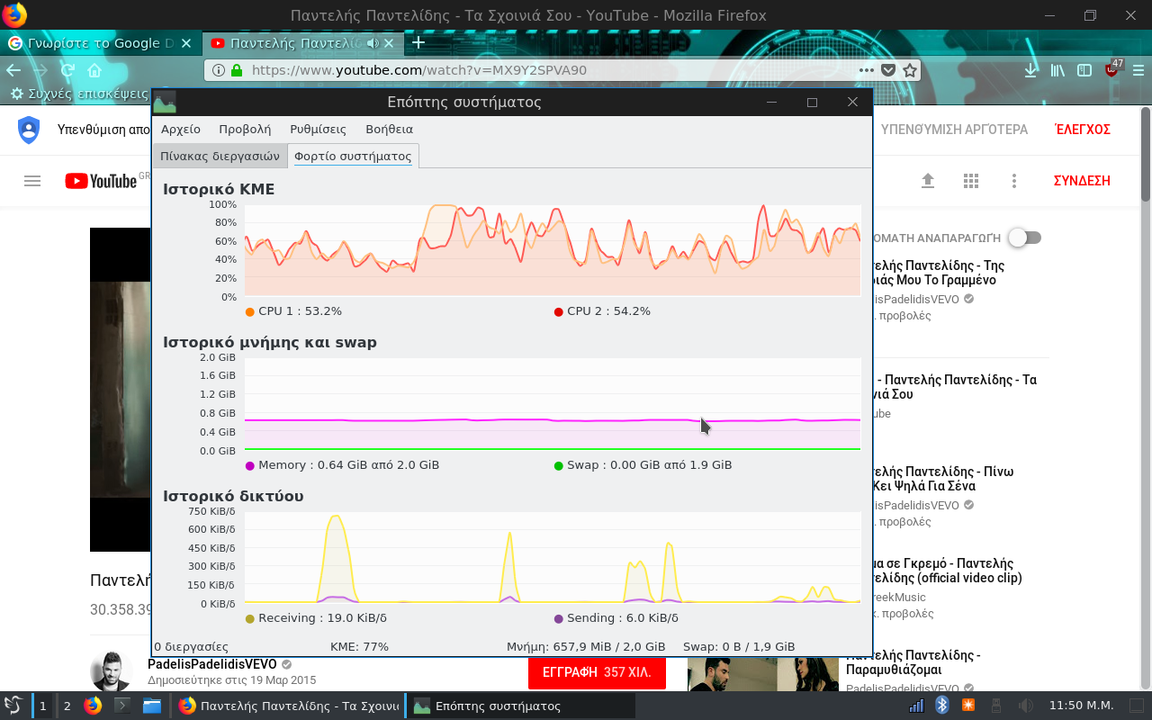Viewport: 1152px width, 720px height.
Task: Open YouTube guide hamburger menu
Action: click(x=32, y=181)
